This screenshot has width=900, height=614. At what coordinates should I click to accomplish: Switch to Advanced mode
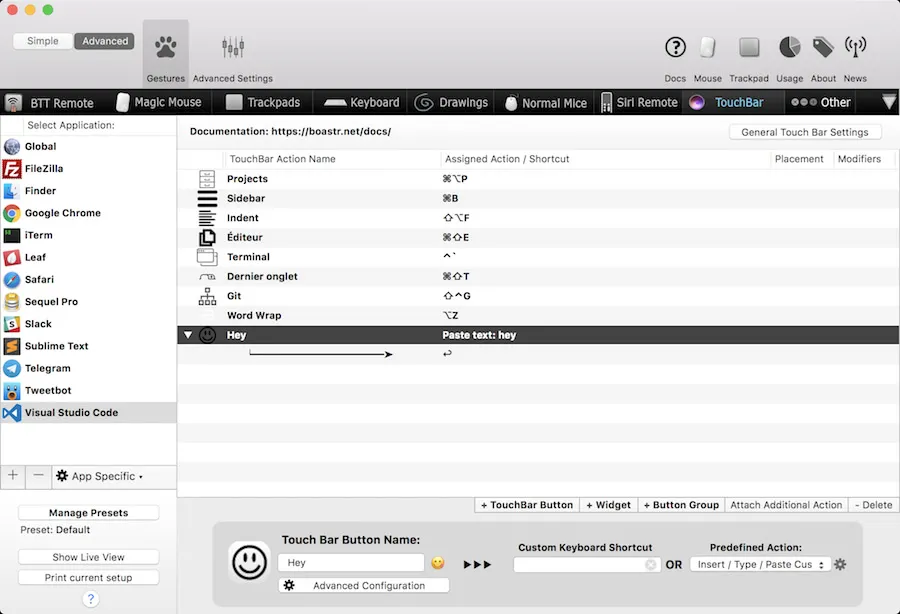tap(104, 41)
